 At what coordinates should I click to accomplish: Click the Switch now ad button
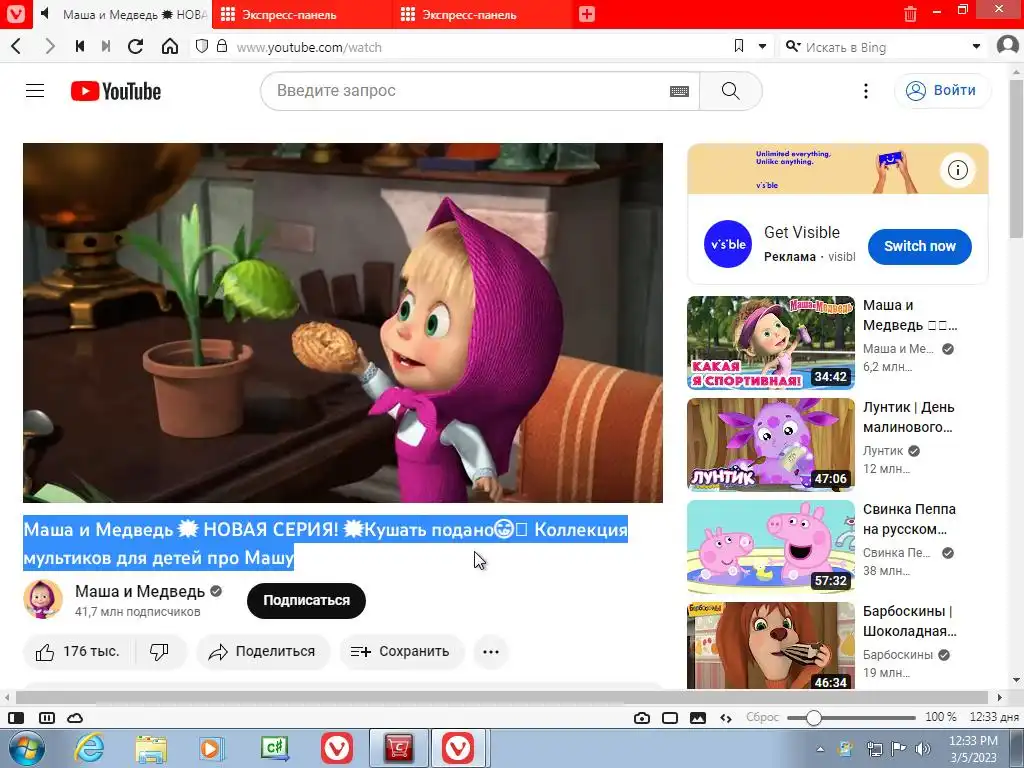coord(920,246)
